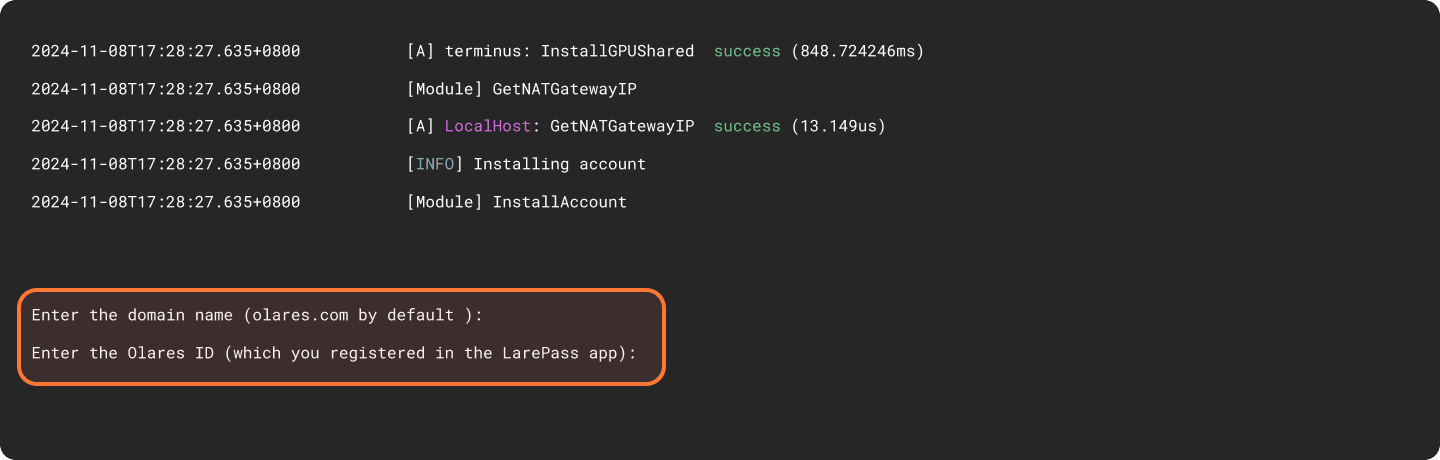Select the InstallGPUShared log entry
The height and width of the screenshot is (460, 1440).
click(617, 50)
